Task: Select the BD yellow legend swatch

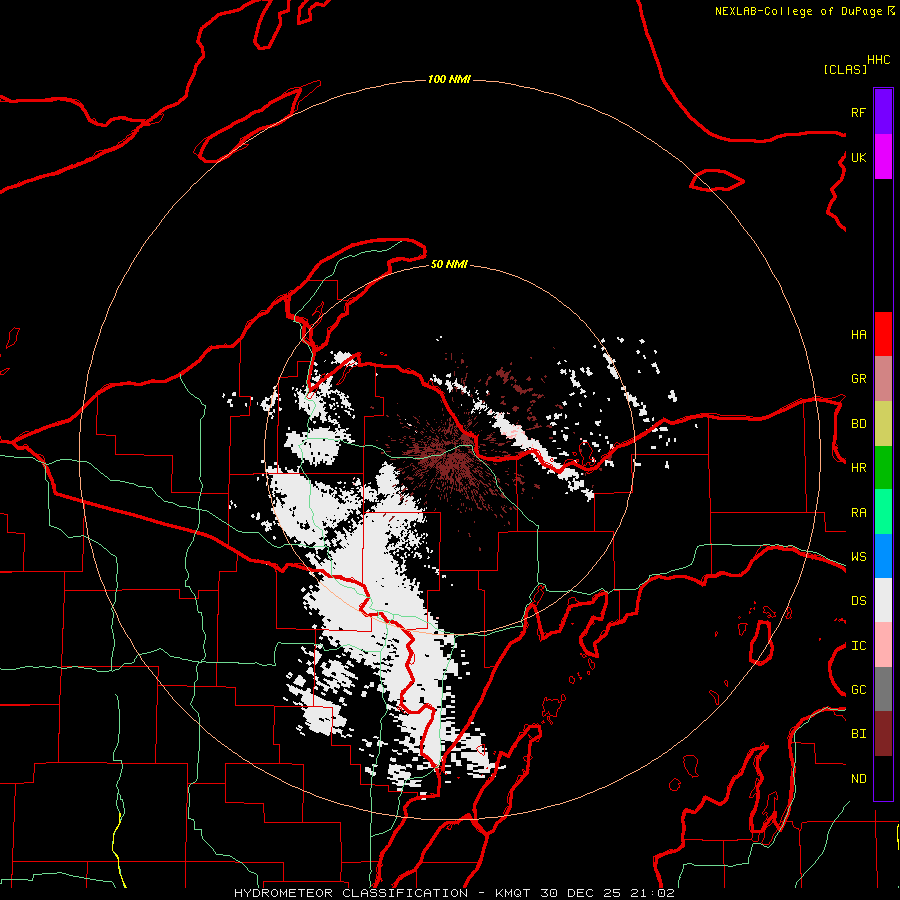Action: click(x=883, y=424)
